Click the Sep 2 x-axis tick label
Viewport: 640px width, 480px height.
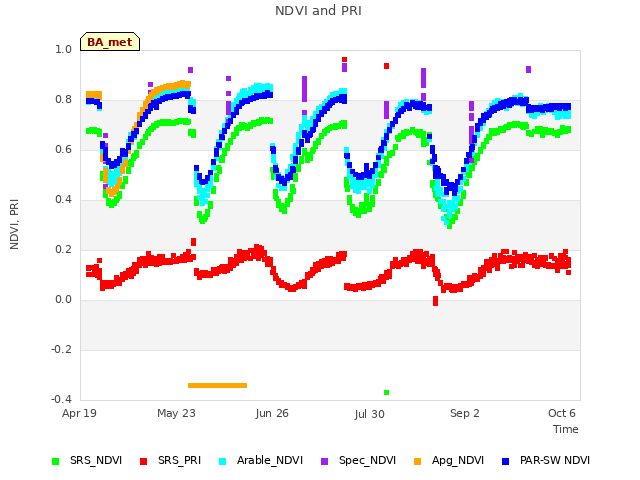coord(464,413)
